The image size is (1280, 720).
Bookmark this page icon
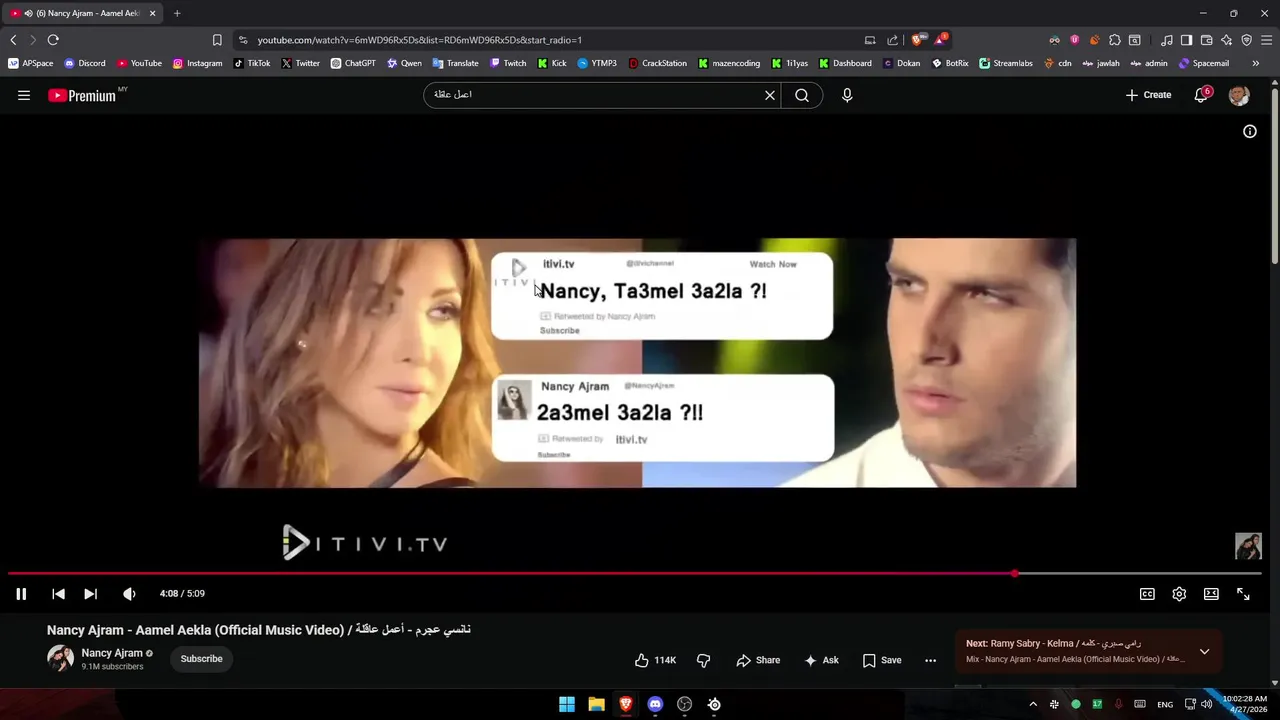point(217,40)
